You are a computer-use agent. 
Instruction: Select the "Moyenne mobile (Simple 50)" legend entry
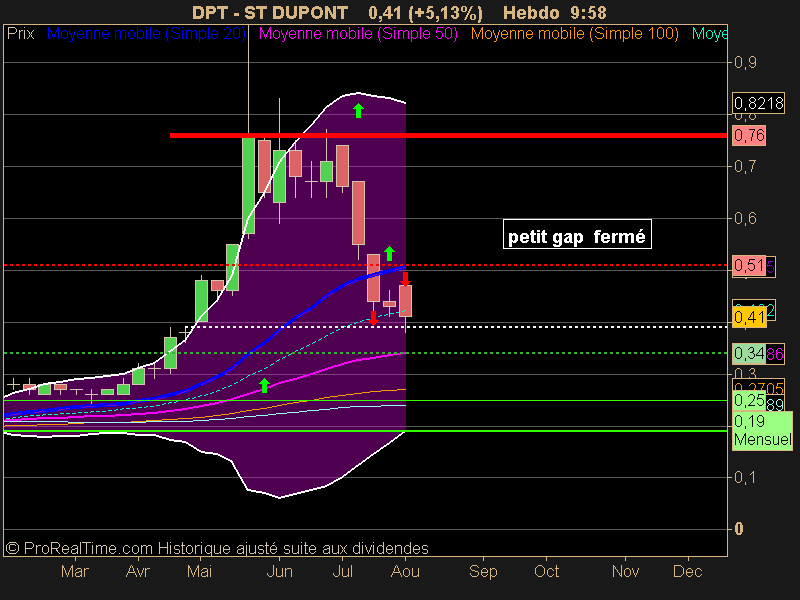(358, 34)
